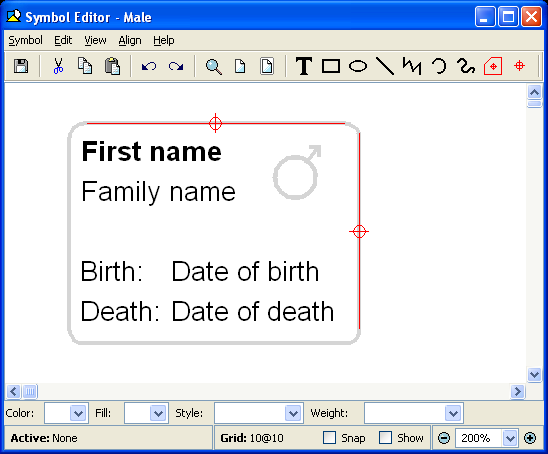This screenshot has width=548, height=454.
Task: Click the horizontal scrollbar left arrow
Action: pos(13,391)
